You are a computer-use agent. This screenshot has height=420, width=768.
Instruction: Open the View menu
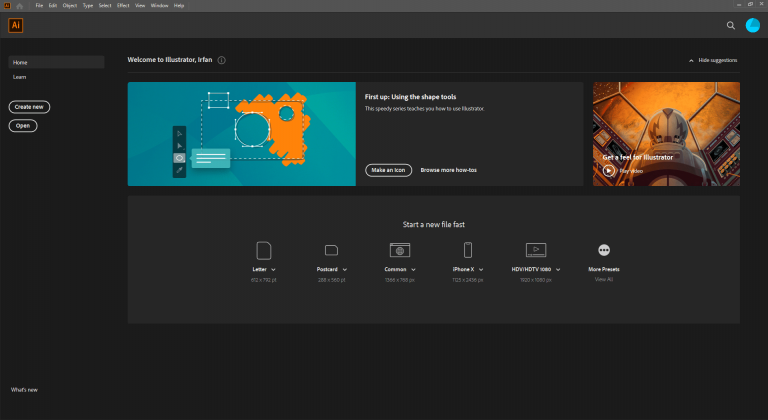coord(140,6)
